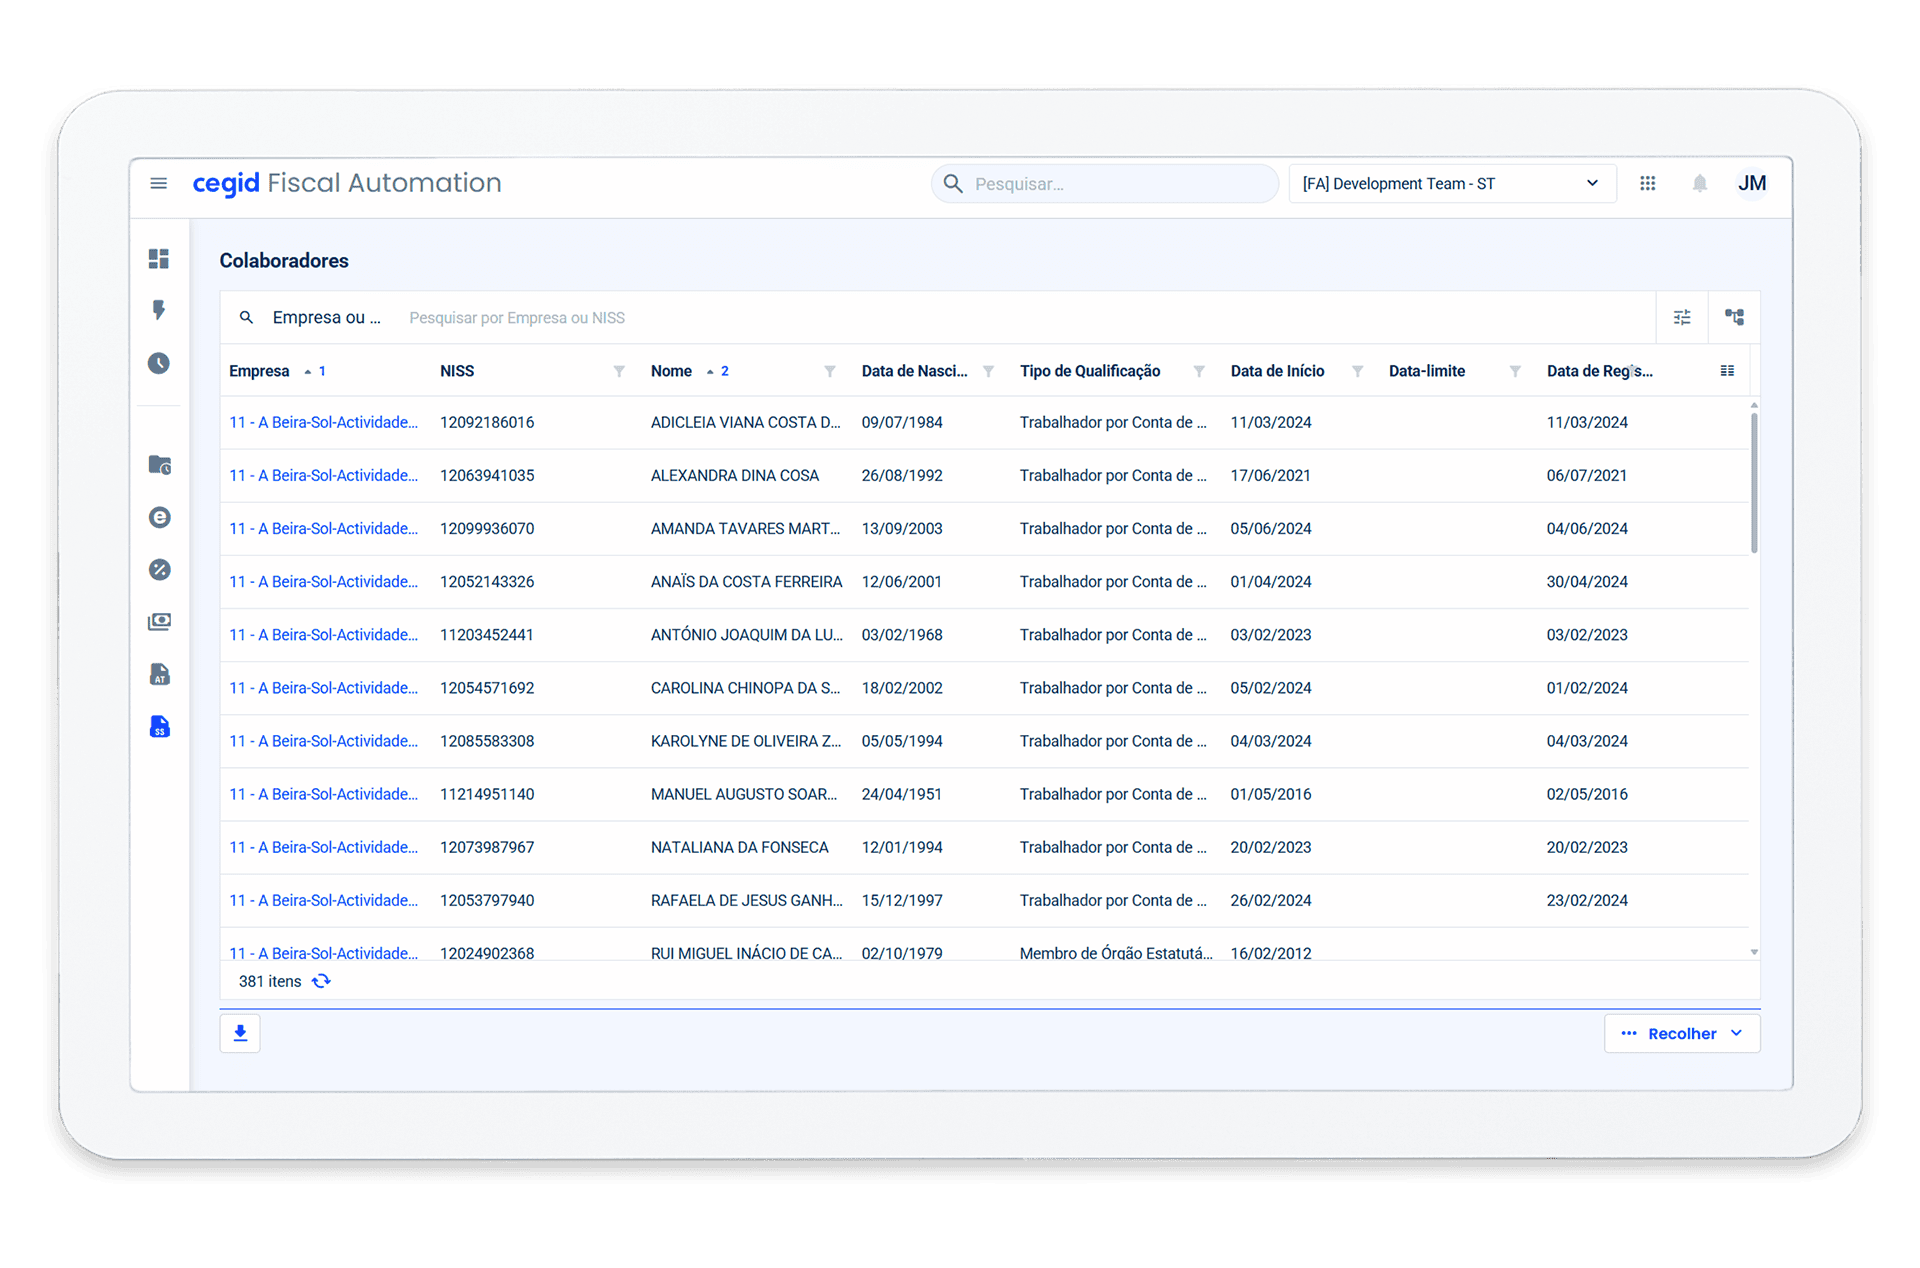Open the apps grid launcher
The height and width of the screenshot is (1268, 1920).
coord(1648,183)
